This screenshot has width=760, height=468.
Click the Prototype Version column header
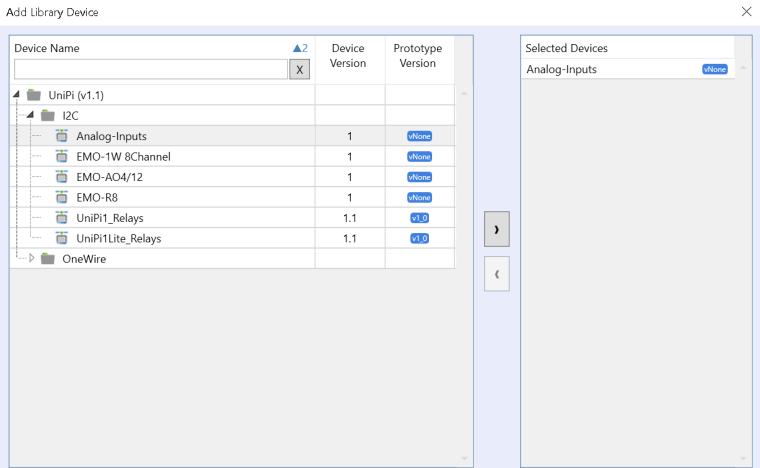coord(418,56)
